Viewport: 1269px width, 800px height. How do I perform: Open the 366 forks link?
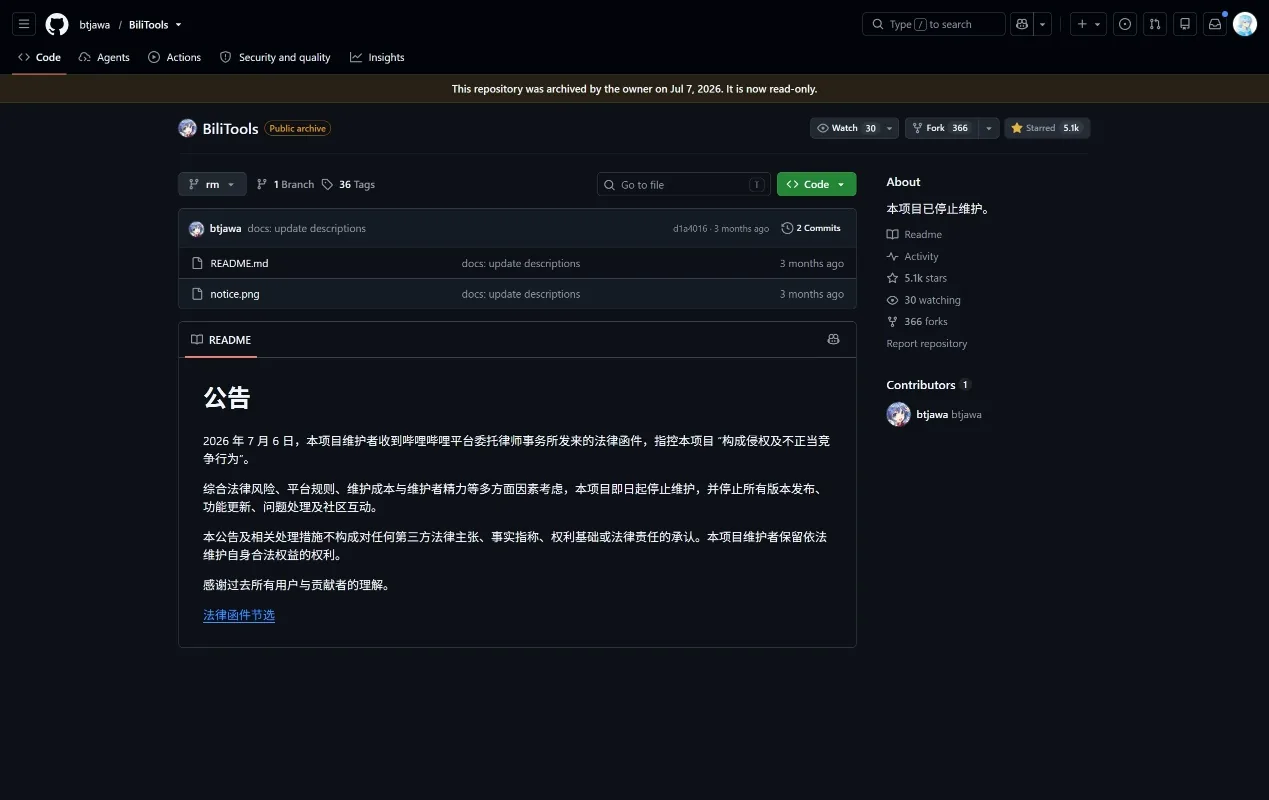917,321
